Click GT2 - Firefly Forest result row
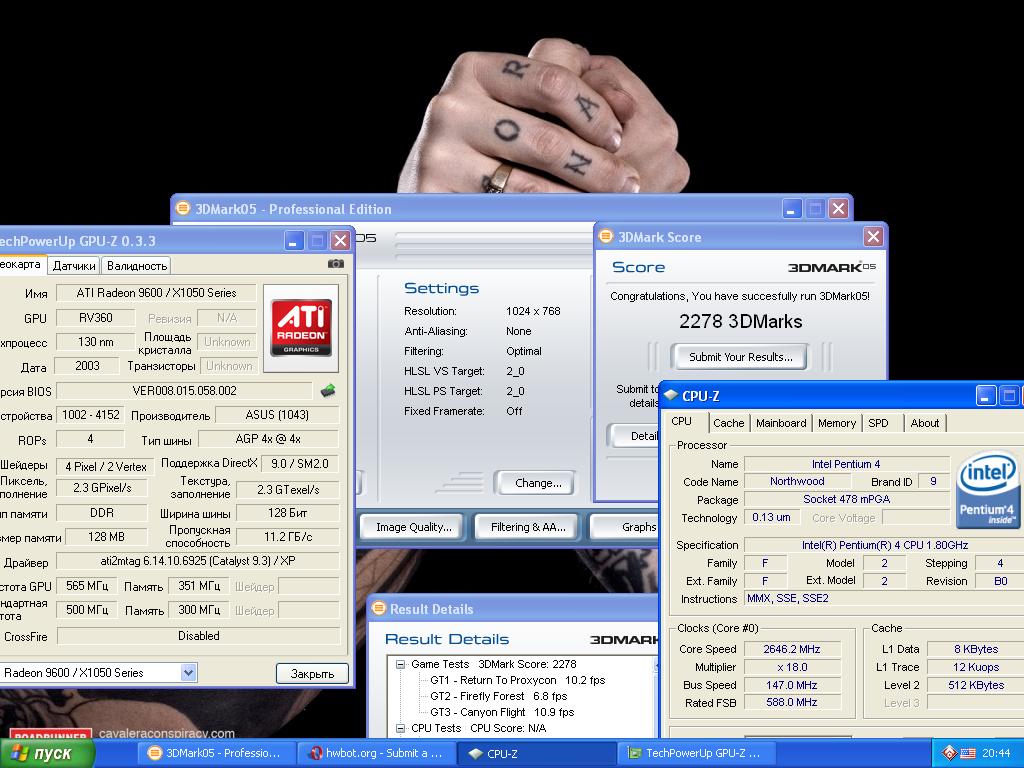This screenshot has height=768, width=1024. 498,696
